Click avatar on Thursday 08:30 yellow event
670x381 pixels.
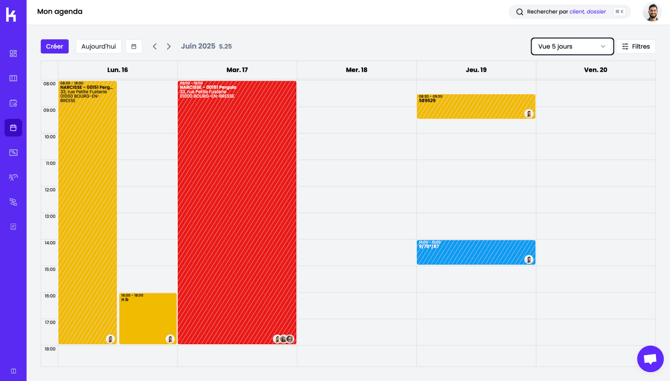(529, 114)
